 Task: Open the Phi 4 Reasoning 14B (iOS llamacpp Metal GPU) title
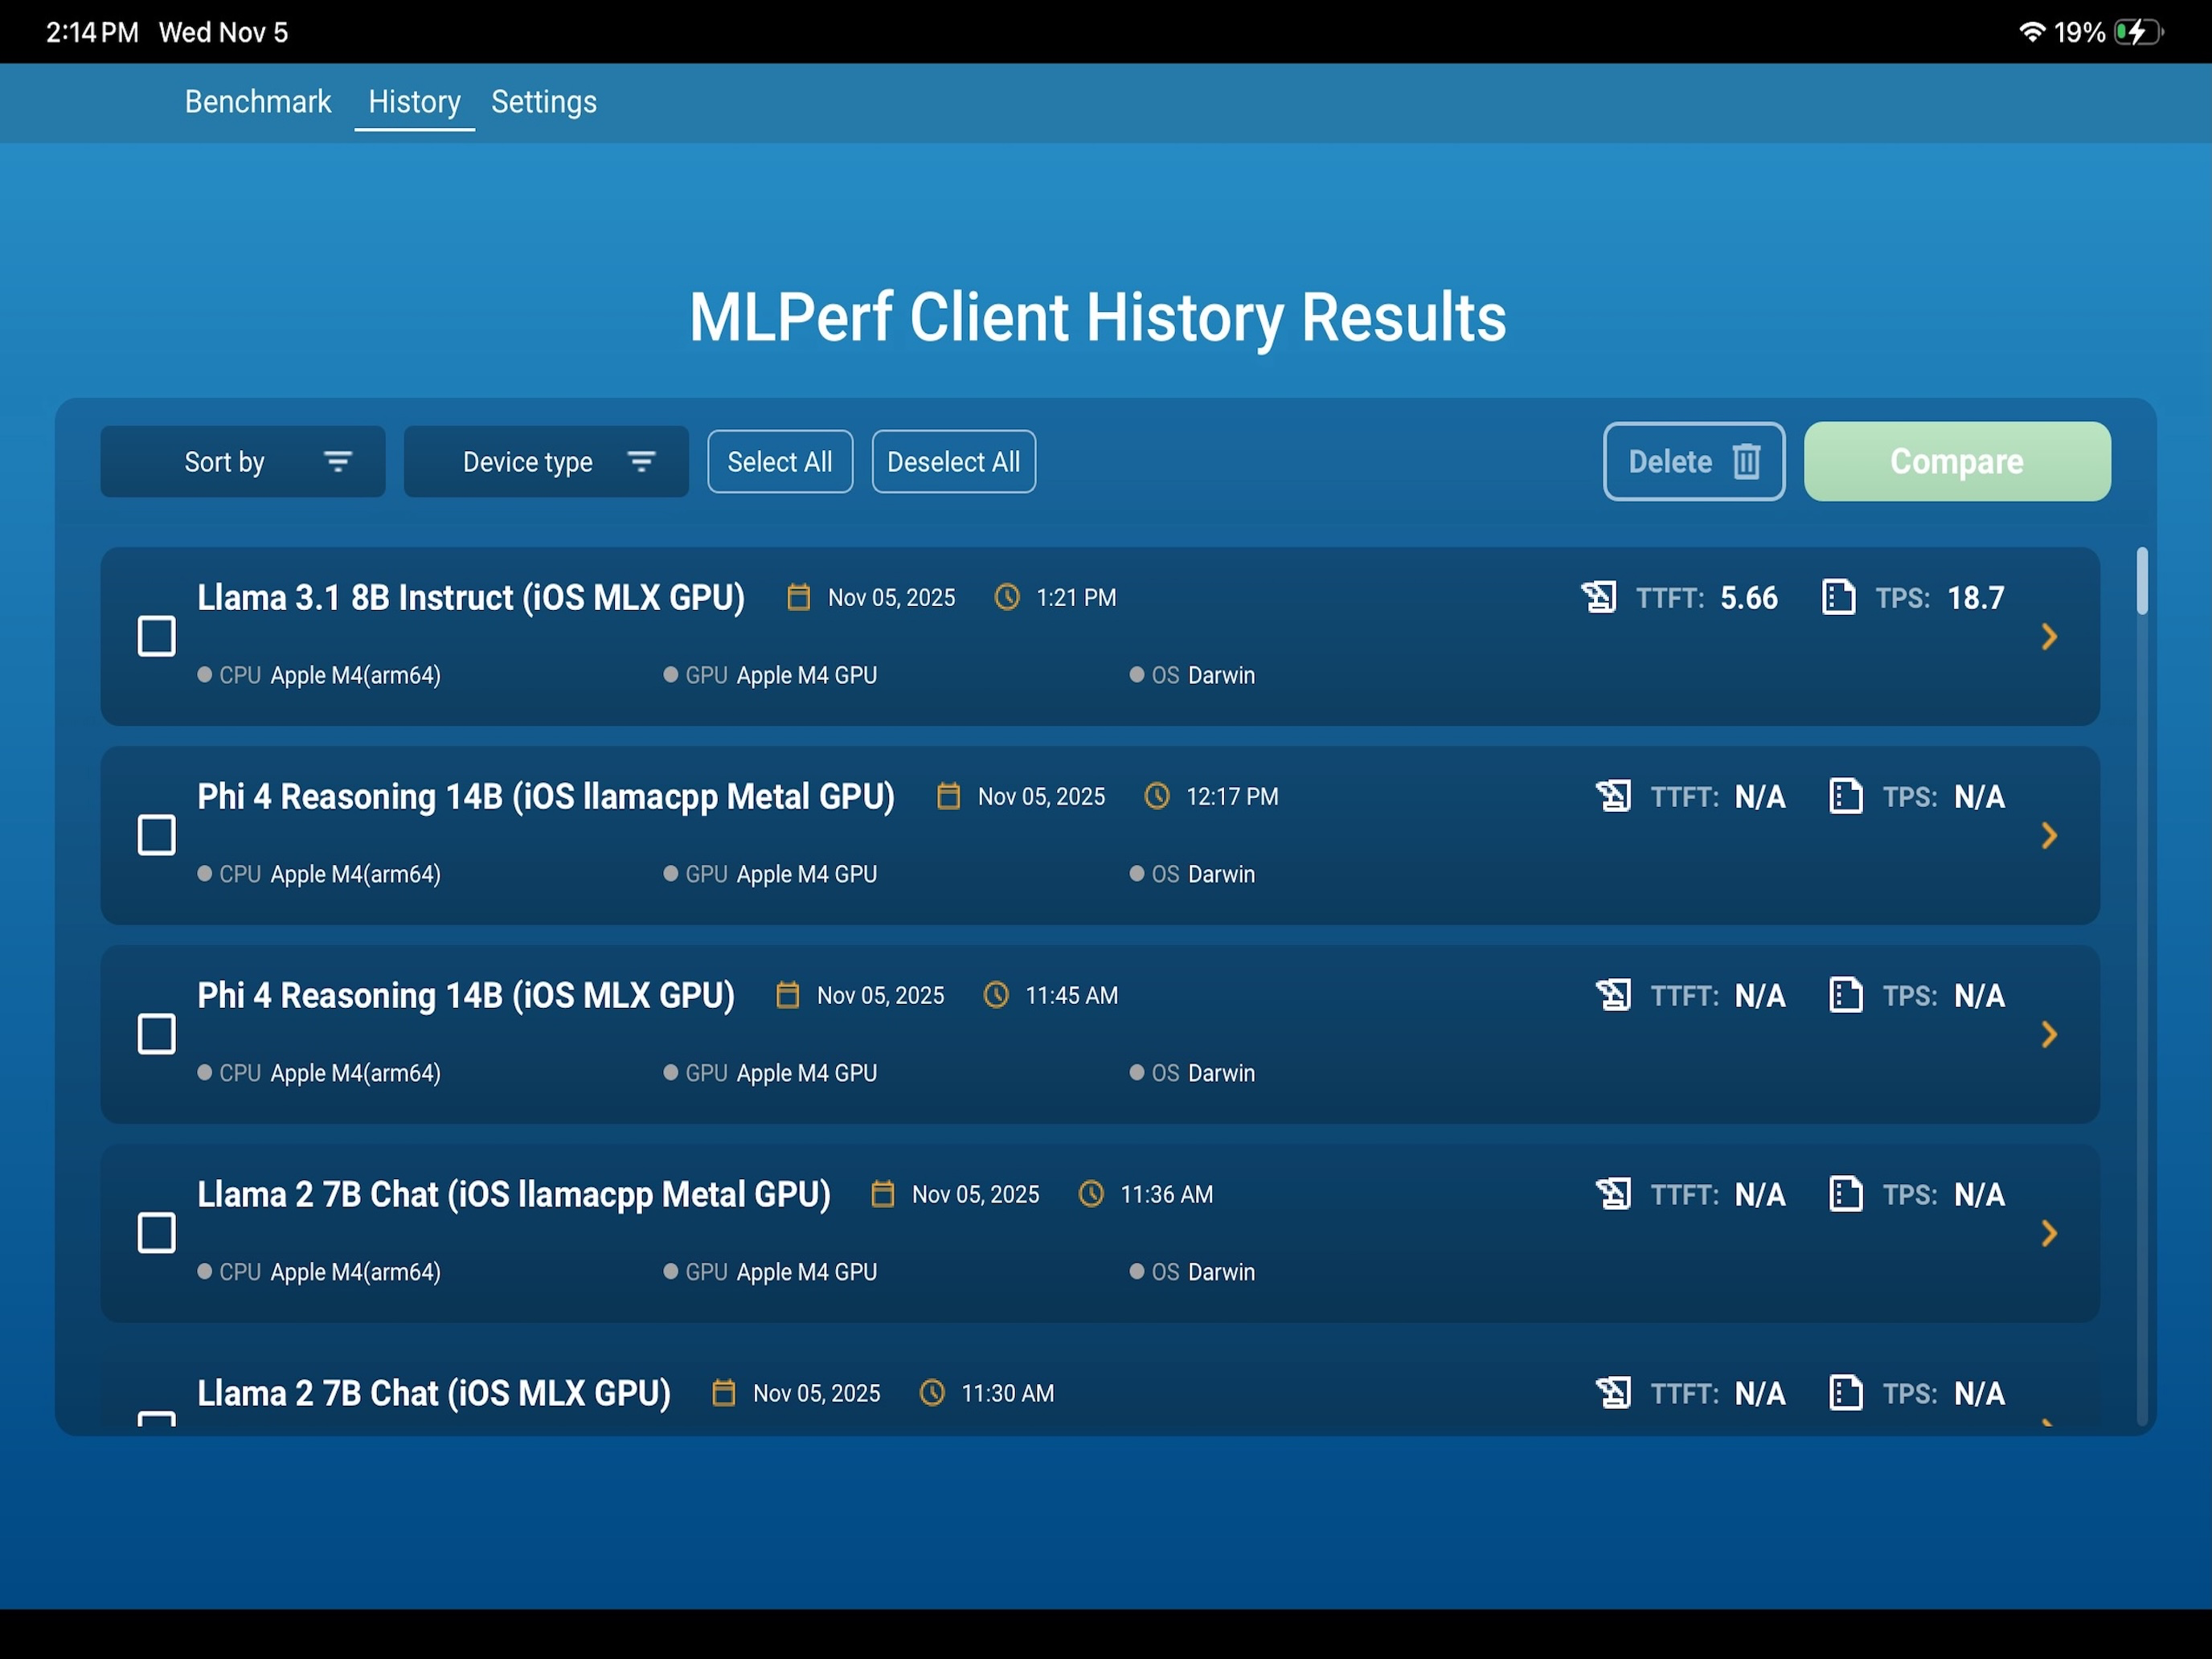(546, 796)
